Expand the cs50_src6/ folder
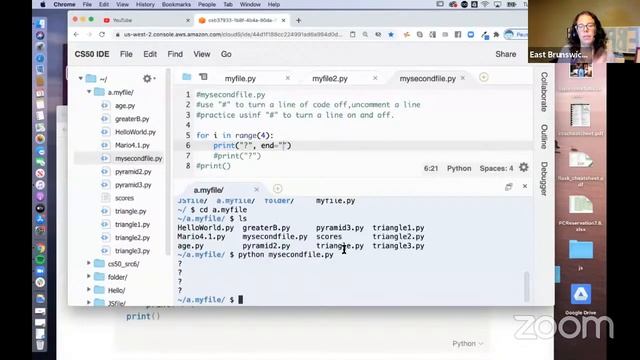 (89, 264)
